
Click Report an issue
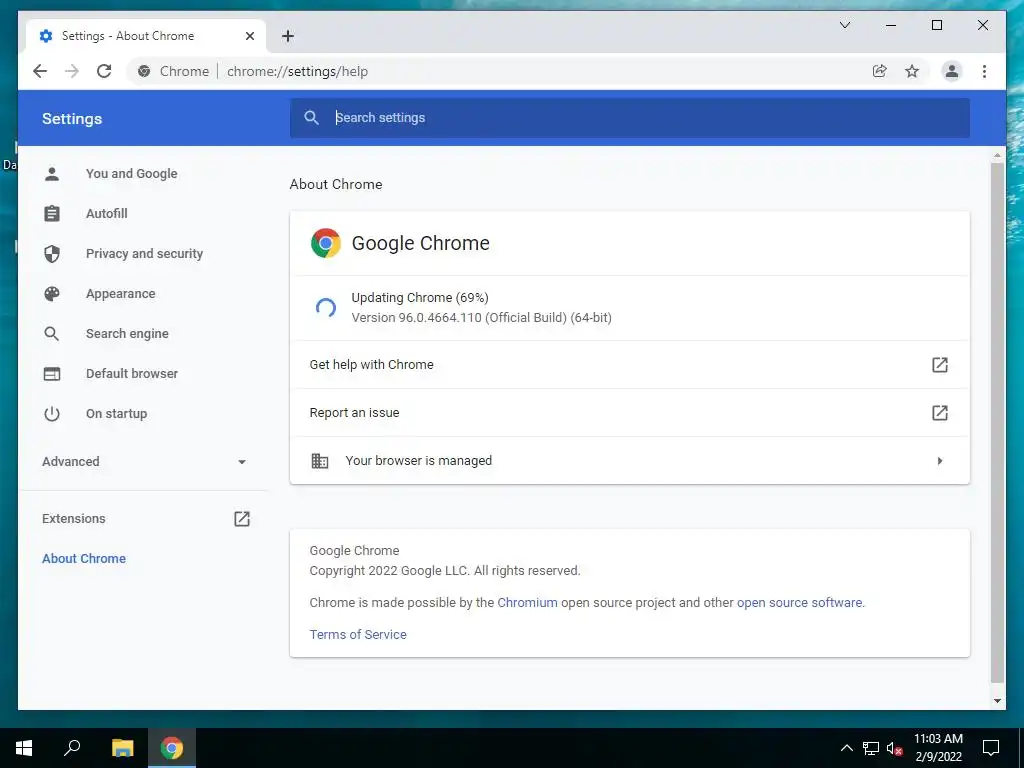pos(630,413)
